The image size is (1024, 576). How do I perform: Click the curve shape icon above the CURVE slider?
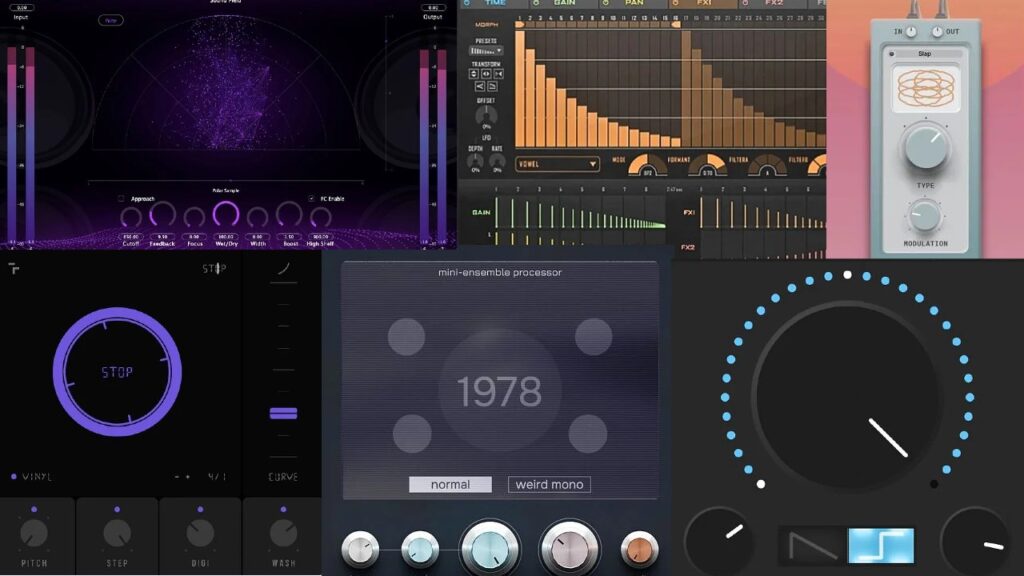(x=283, y=270)
